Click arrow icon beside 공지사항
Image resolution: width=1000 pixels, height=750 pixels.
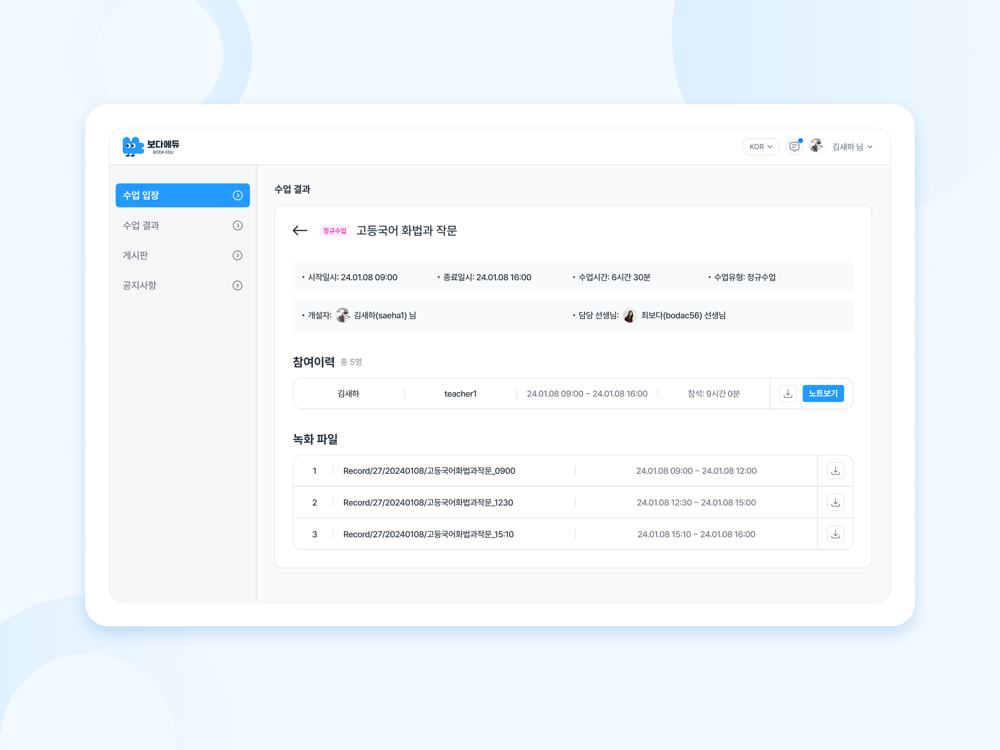[237, 285]
